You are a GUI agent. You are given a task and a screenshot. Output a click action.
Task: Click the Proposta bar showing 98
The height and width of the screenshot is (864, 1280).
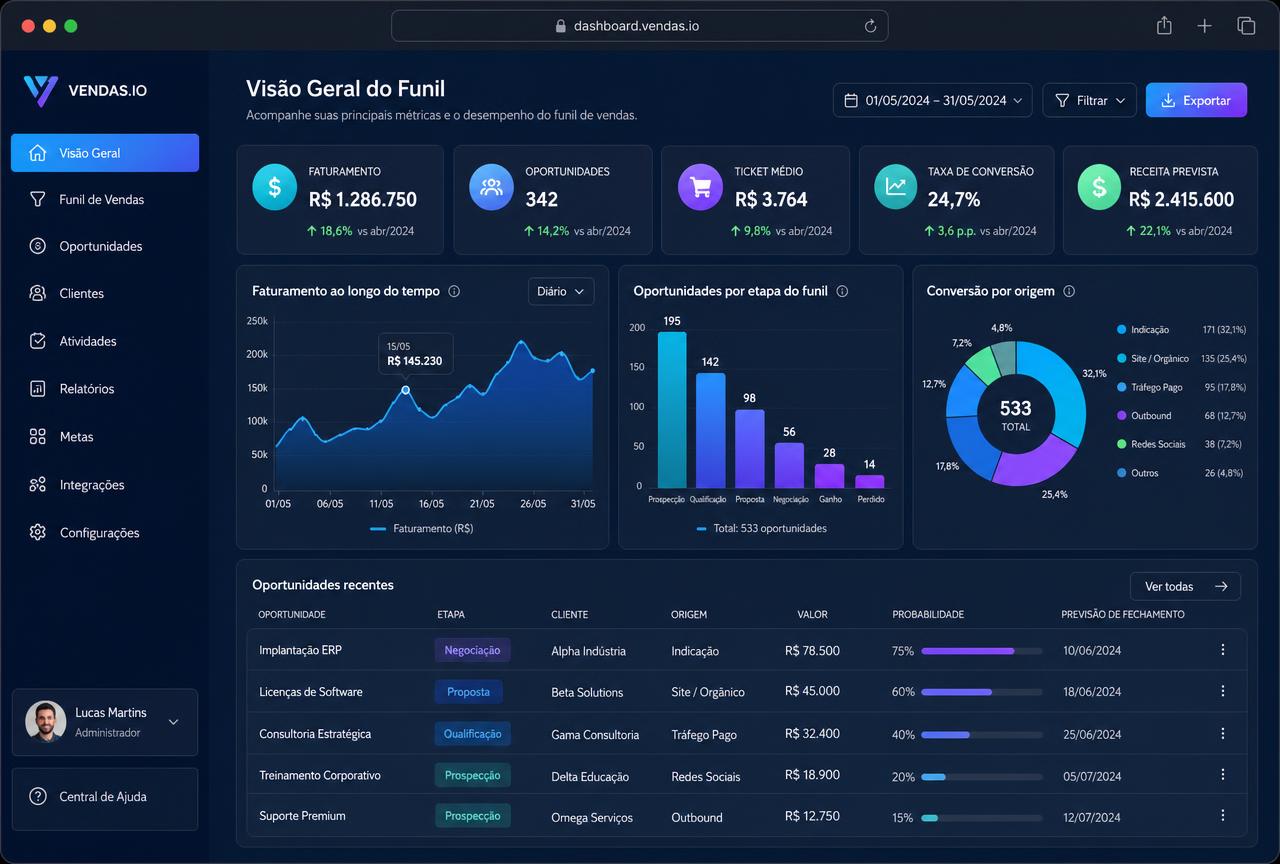pyautogui.click(x=750, y=448)
